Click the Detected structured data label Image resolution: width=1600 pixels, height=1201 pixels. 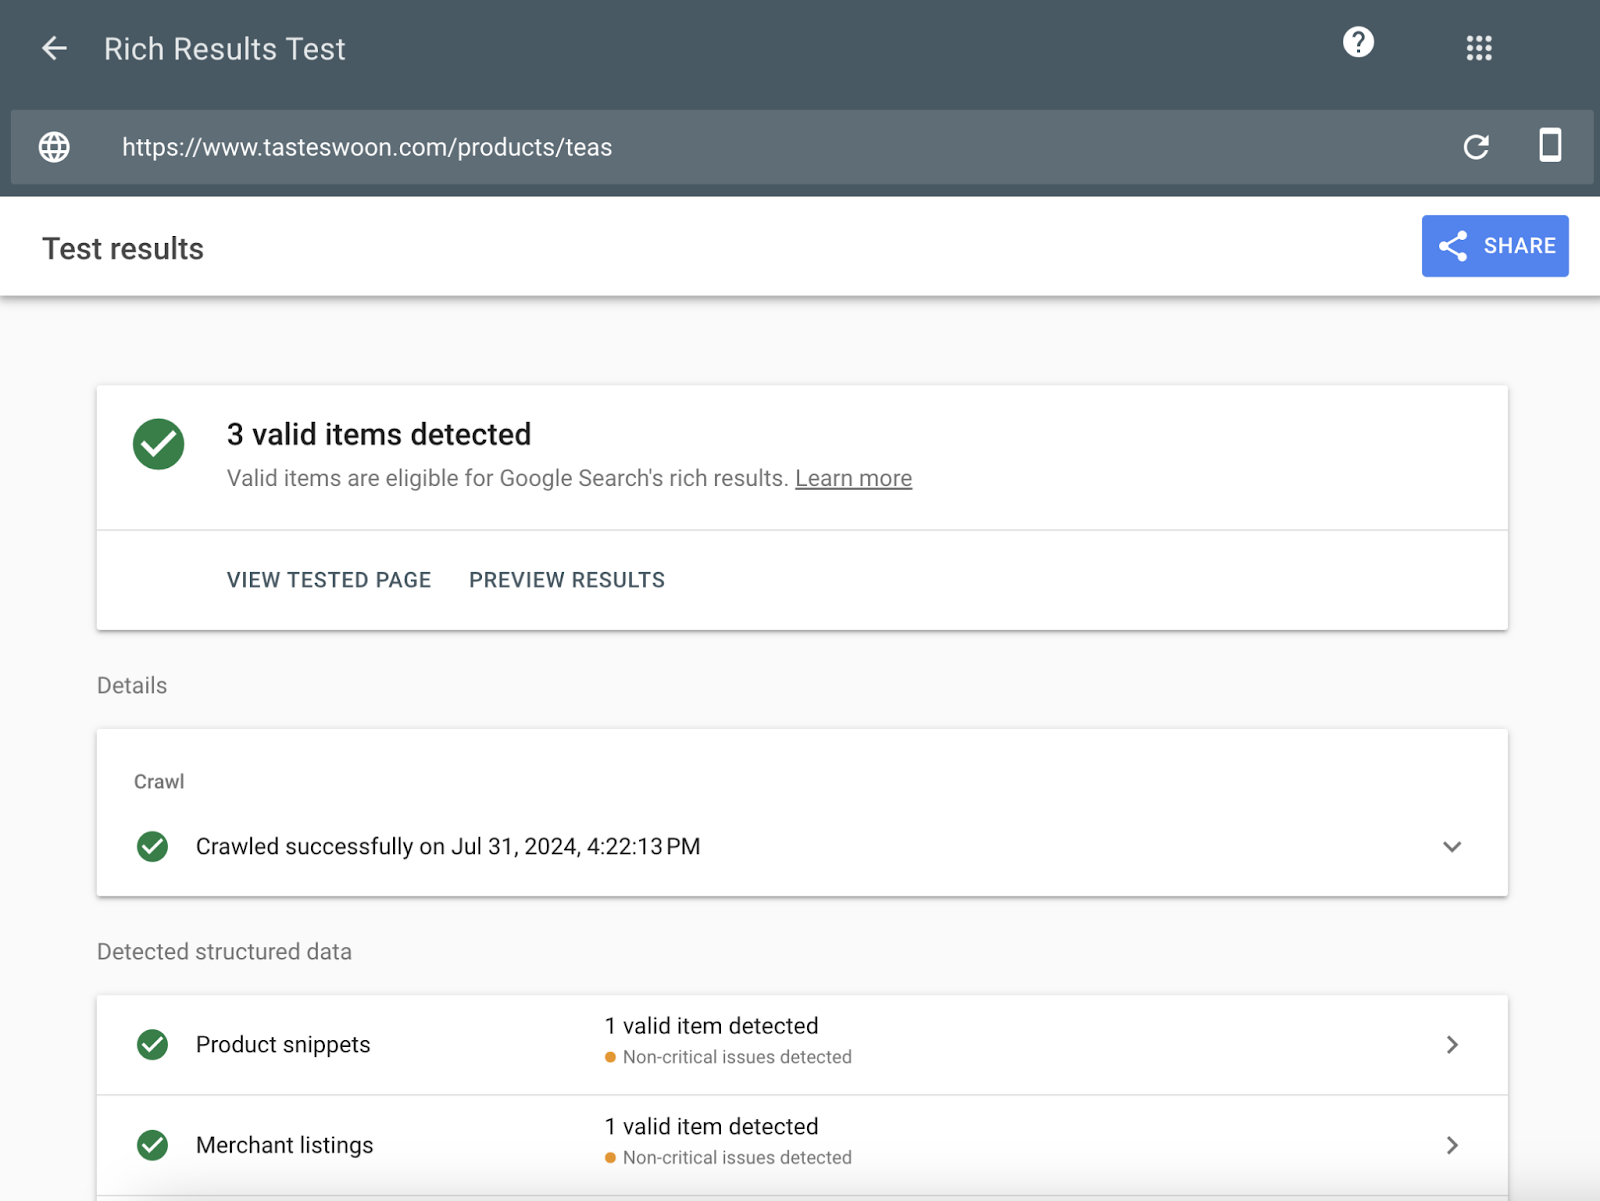coord(224,951)
